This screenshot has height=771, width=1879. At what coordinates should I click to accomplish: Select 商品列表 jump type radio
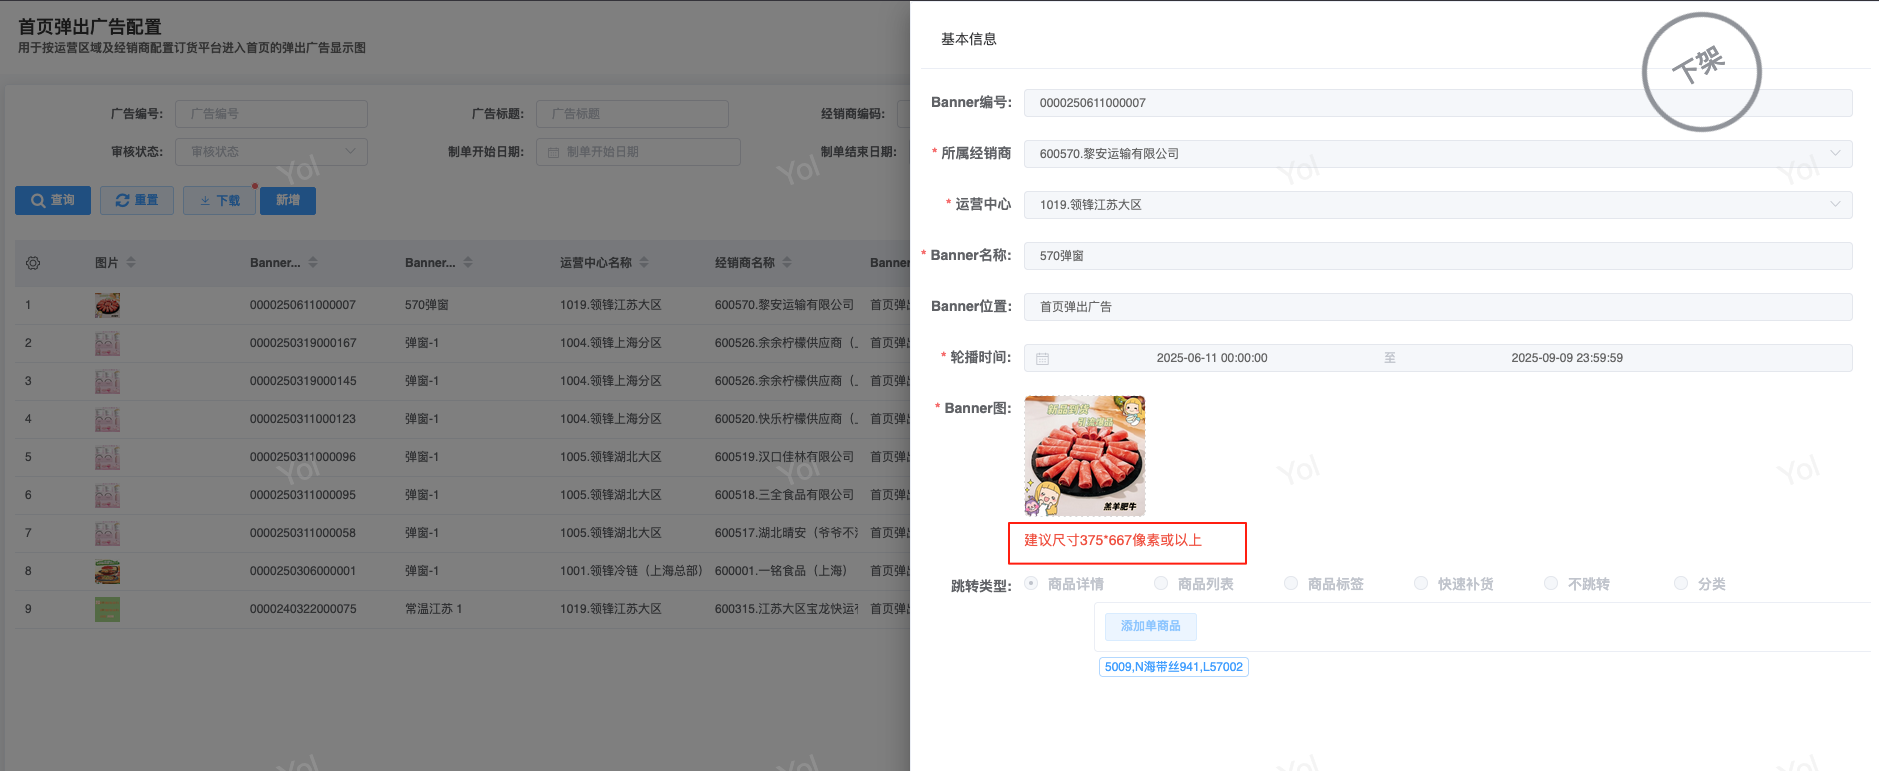(1161, 583)
